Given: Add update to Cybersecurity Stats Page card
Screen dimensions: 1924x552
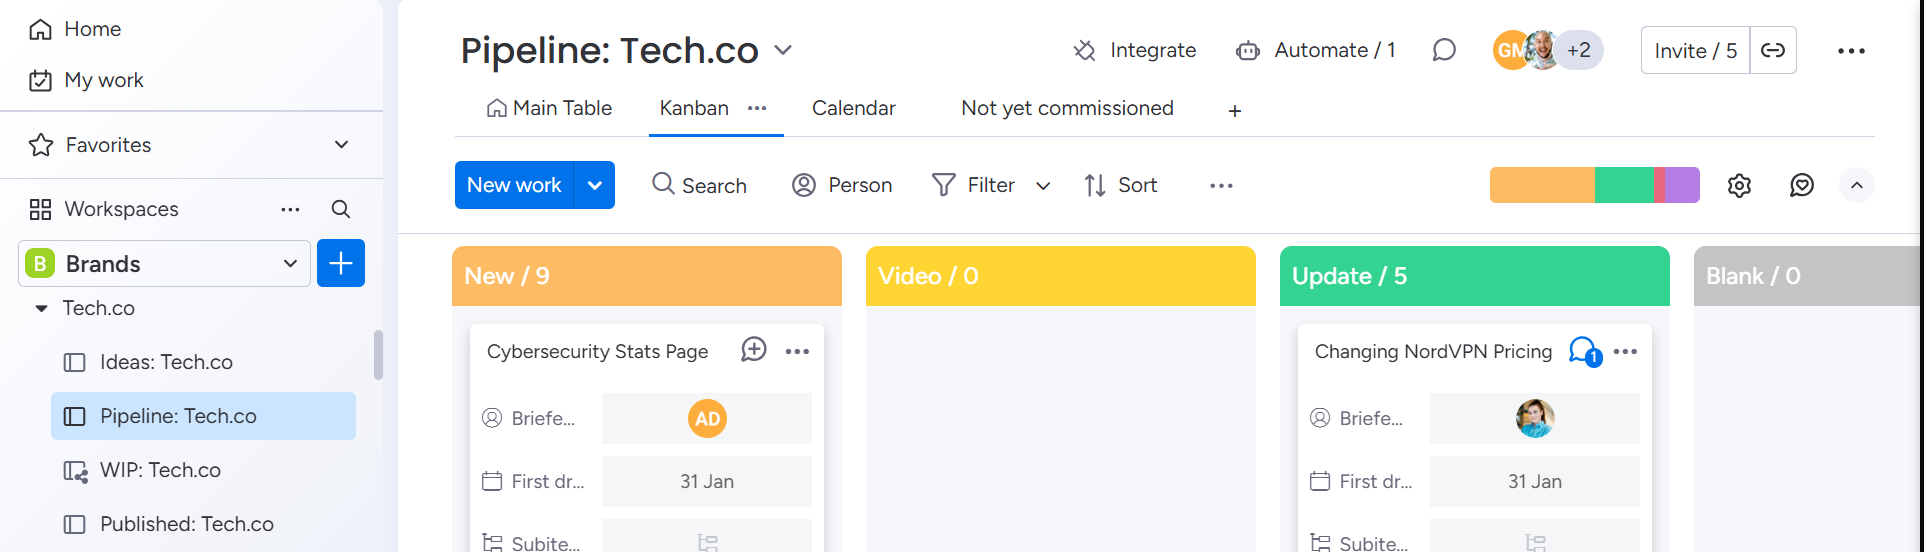Looking at the screenshot, I should point(754,350).
